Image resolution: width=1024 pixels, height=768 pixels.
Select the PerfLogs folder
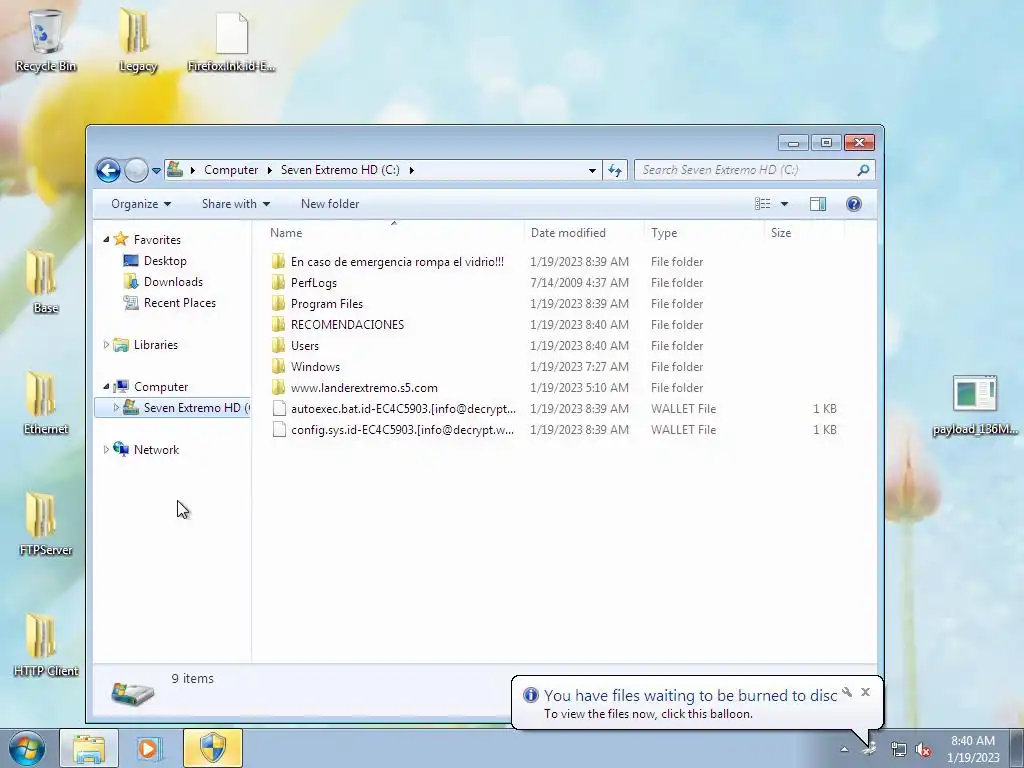coord(313,283)
